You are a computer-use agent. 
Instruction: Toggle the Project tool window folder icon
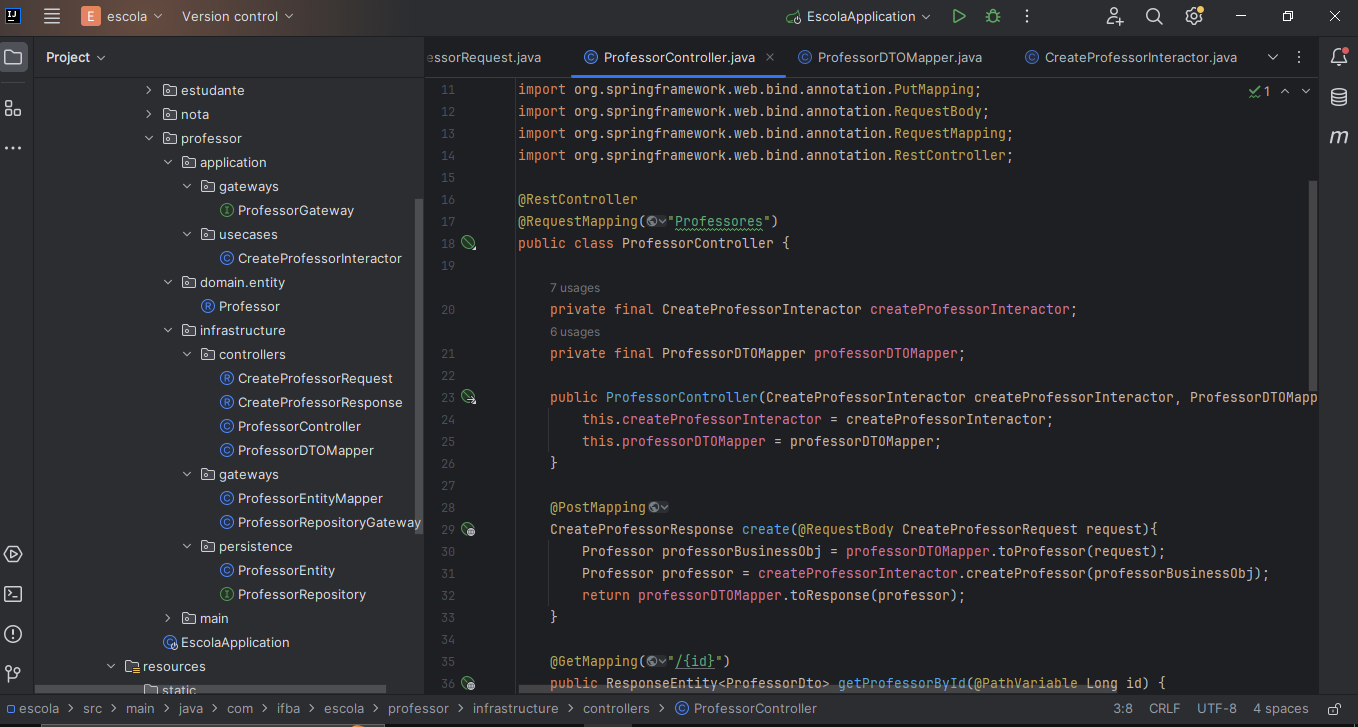click(13, 57)
